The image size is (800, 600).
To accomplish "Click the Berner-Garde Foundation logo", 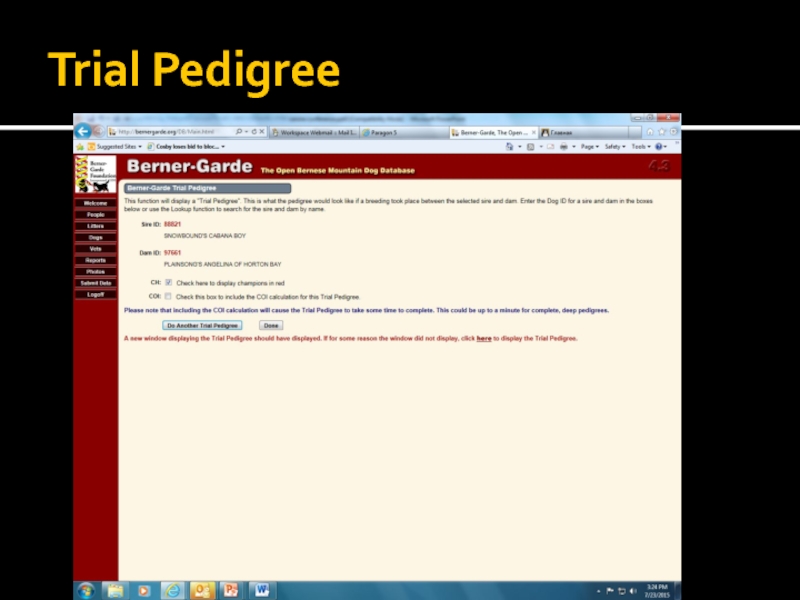I will point(95,174).
